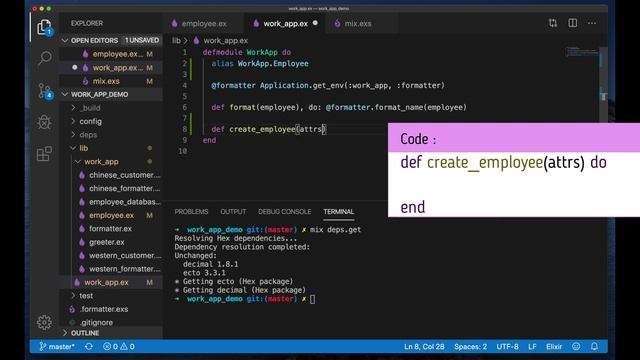Switch to the employee.ex editor tab

coord(204,24)
